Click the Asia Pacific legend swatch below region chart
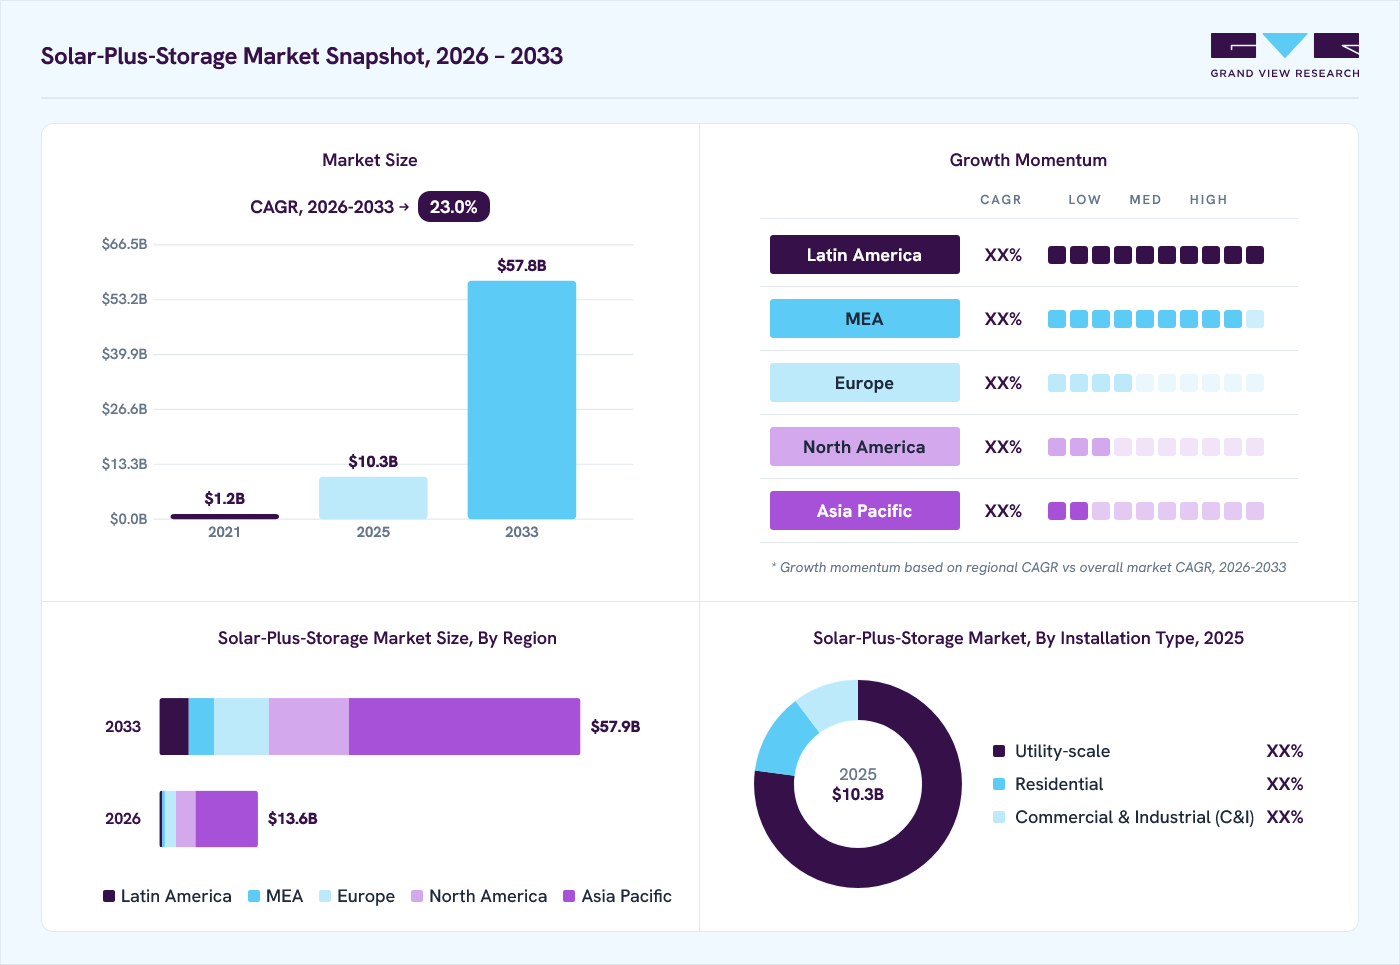This screenshot has height=965, width=1400. [569, 896]
